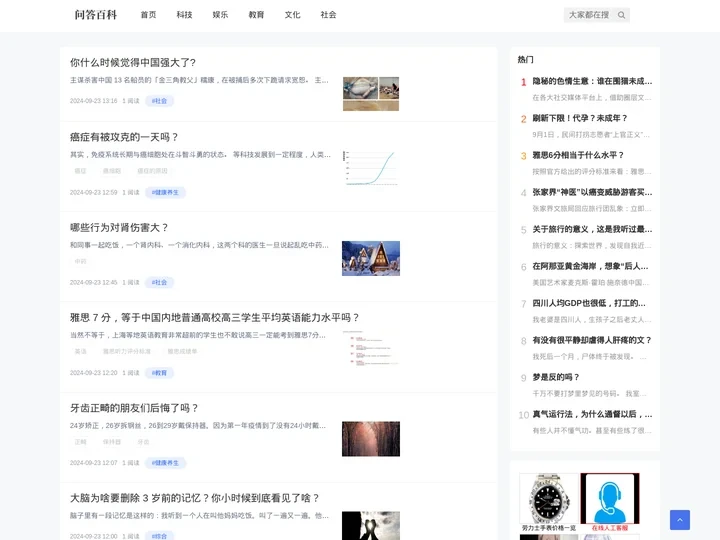Click the back-to-top arrow button
The height and width of the screenshot is (540, 720).
pos(680,520)
